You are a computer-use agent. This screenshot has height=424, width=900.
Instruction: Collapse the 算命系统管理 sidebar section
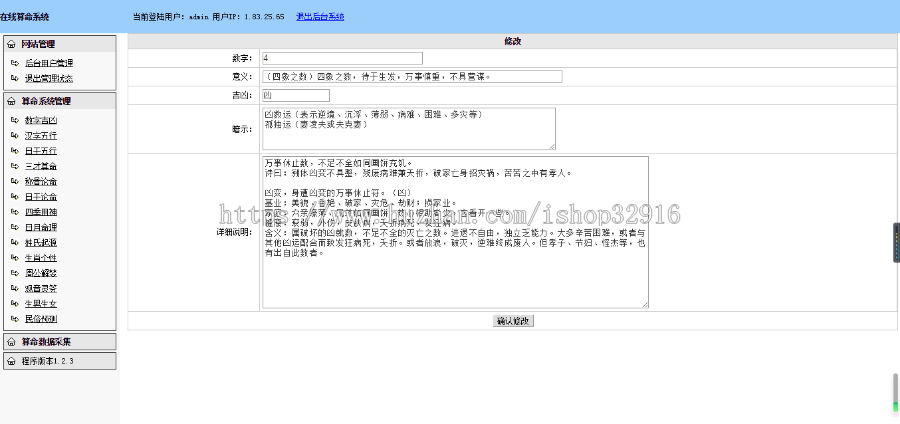[x=46, y=101]
